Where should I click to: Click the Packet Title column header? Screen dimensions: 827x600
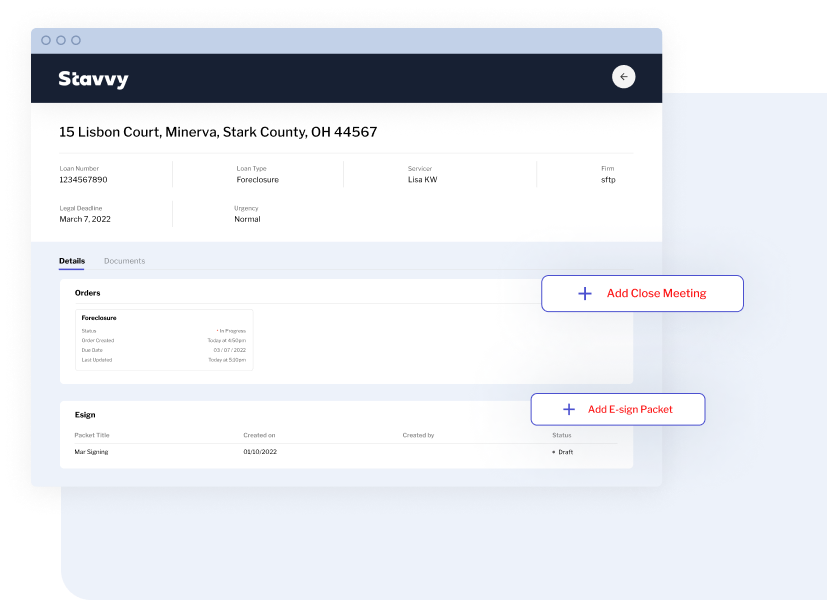[x=92, y=436]
